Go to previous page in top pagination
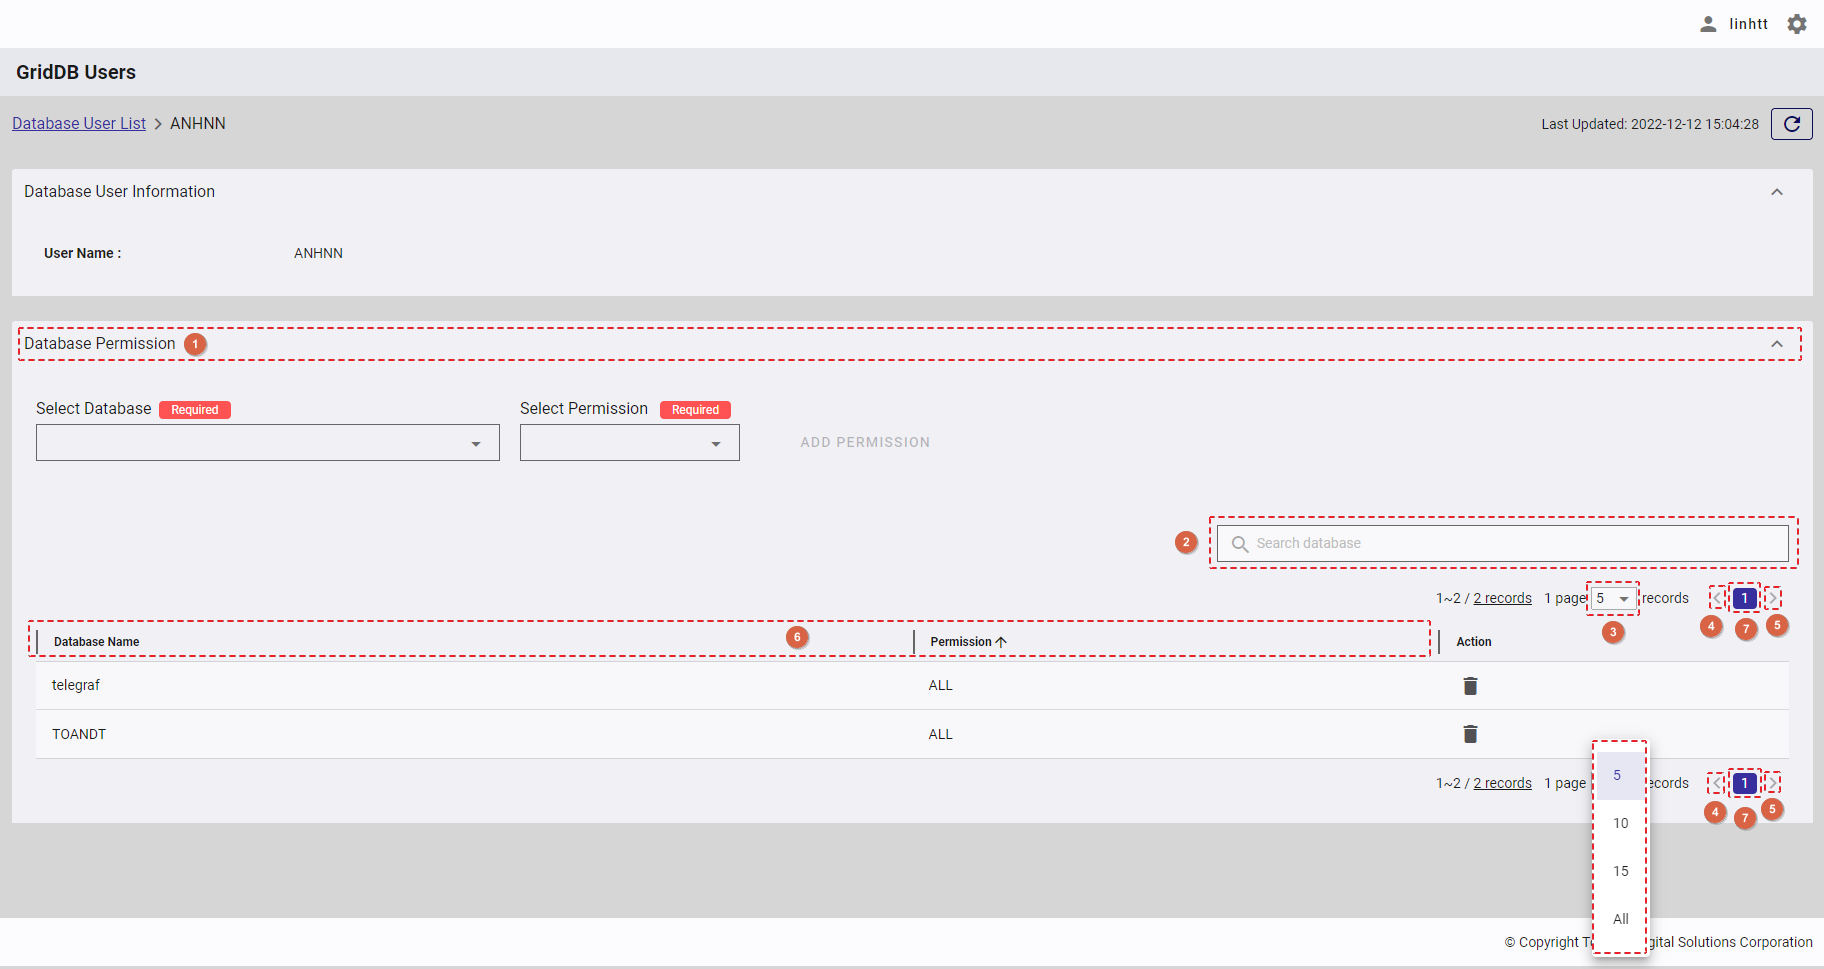1824x969 pixels. [x=1717, y=598]
